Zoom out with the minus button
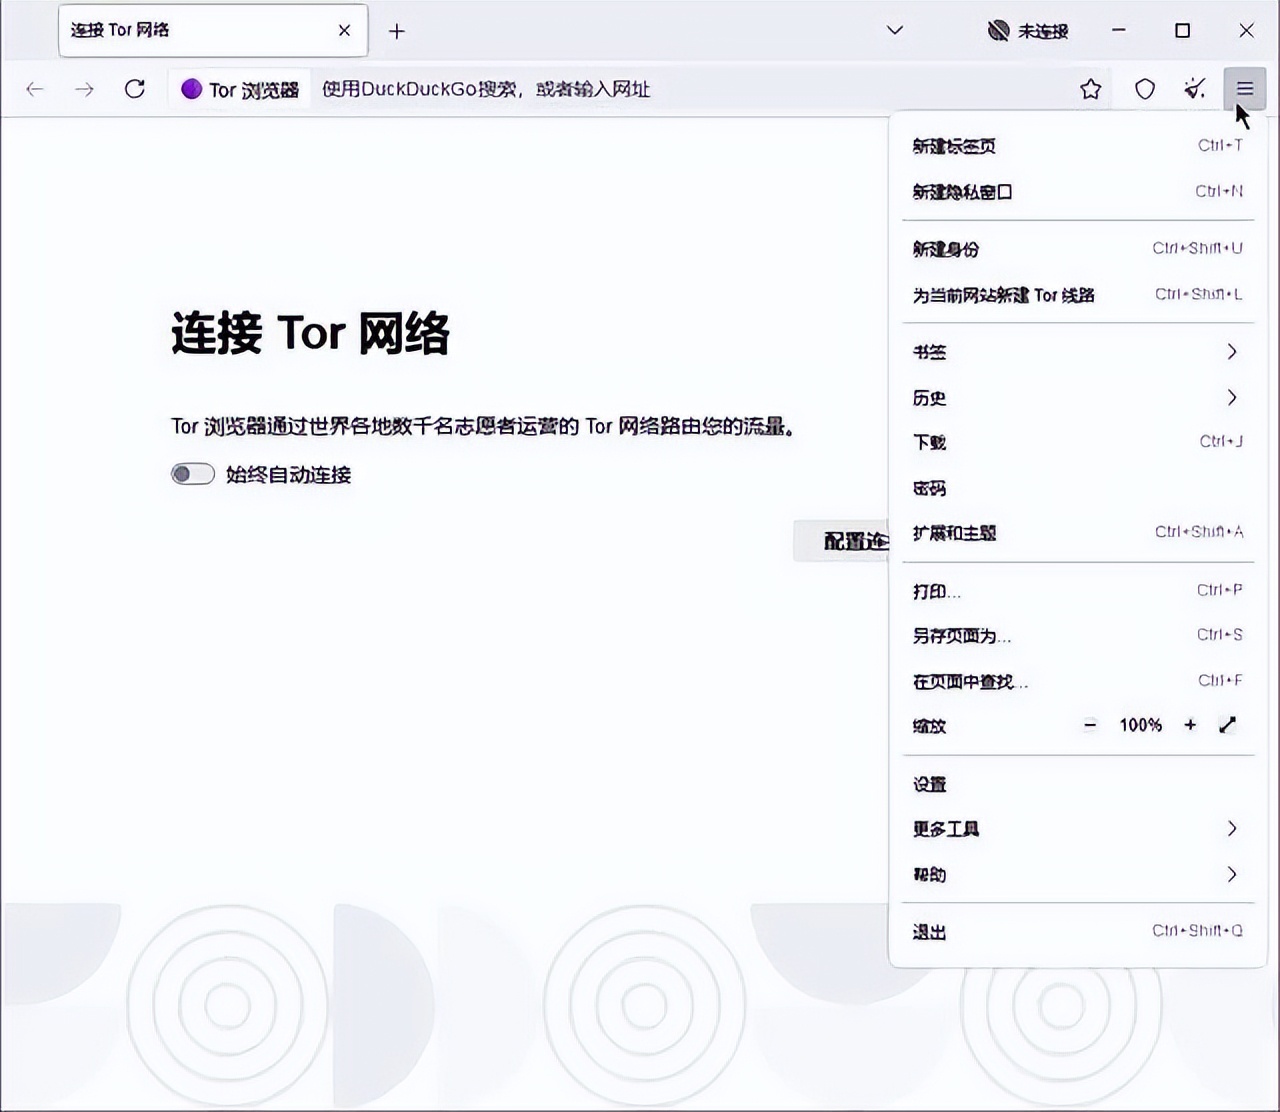 pyautogui.click(x=1091, y=725)
